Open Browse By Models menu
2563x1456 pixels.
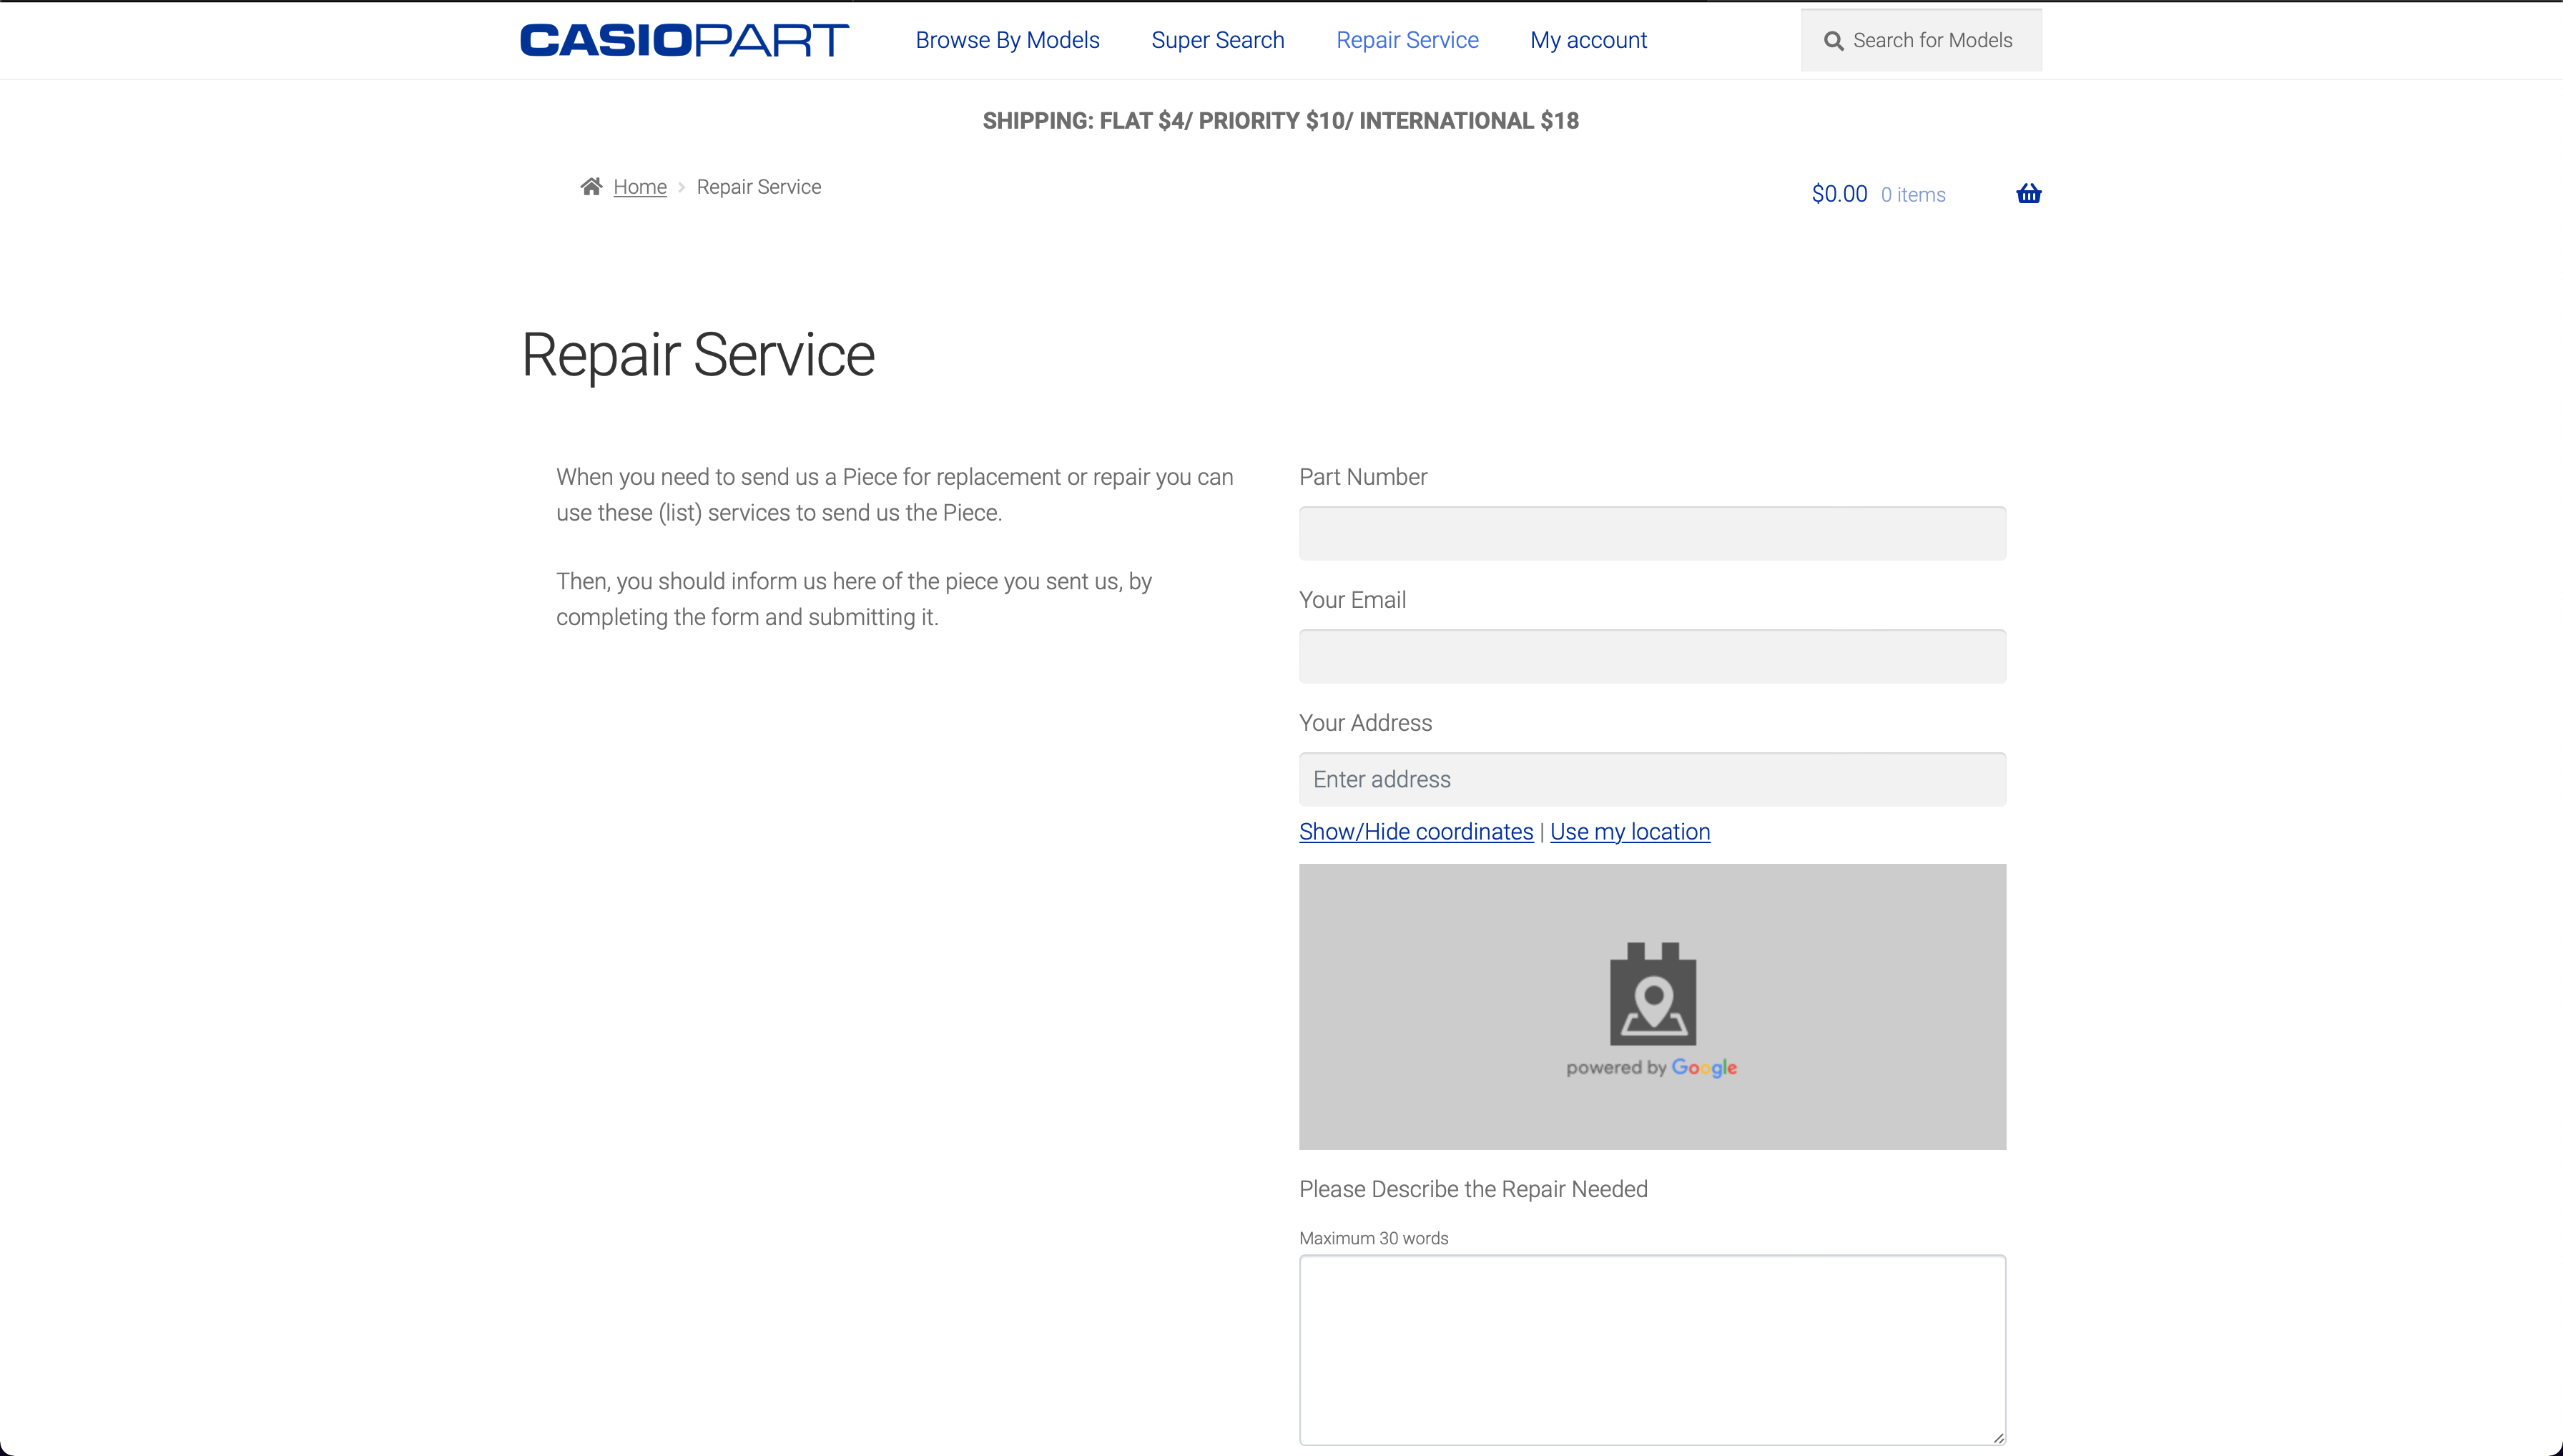coord(1007,40)
